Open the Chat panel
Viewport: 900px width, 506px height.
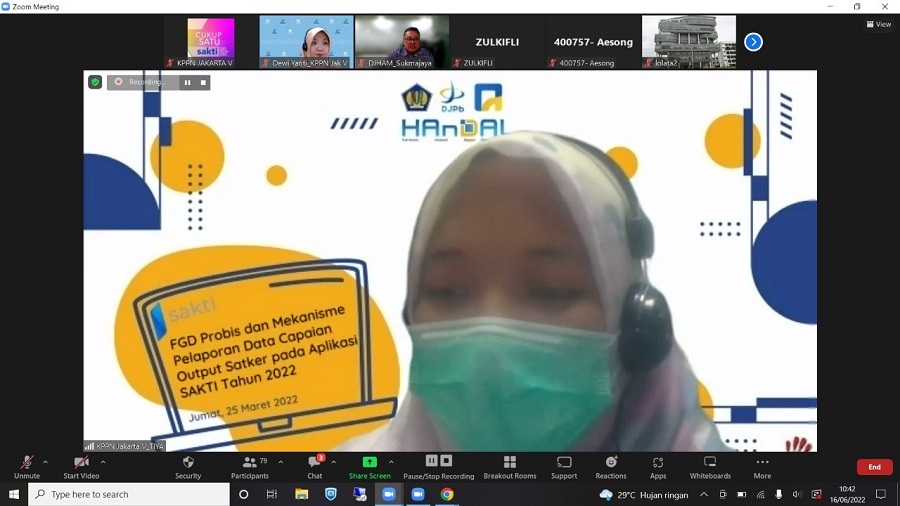click(314, 466)
